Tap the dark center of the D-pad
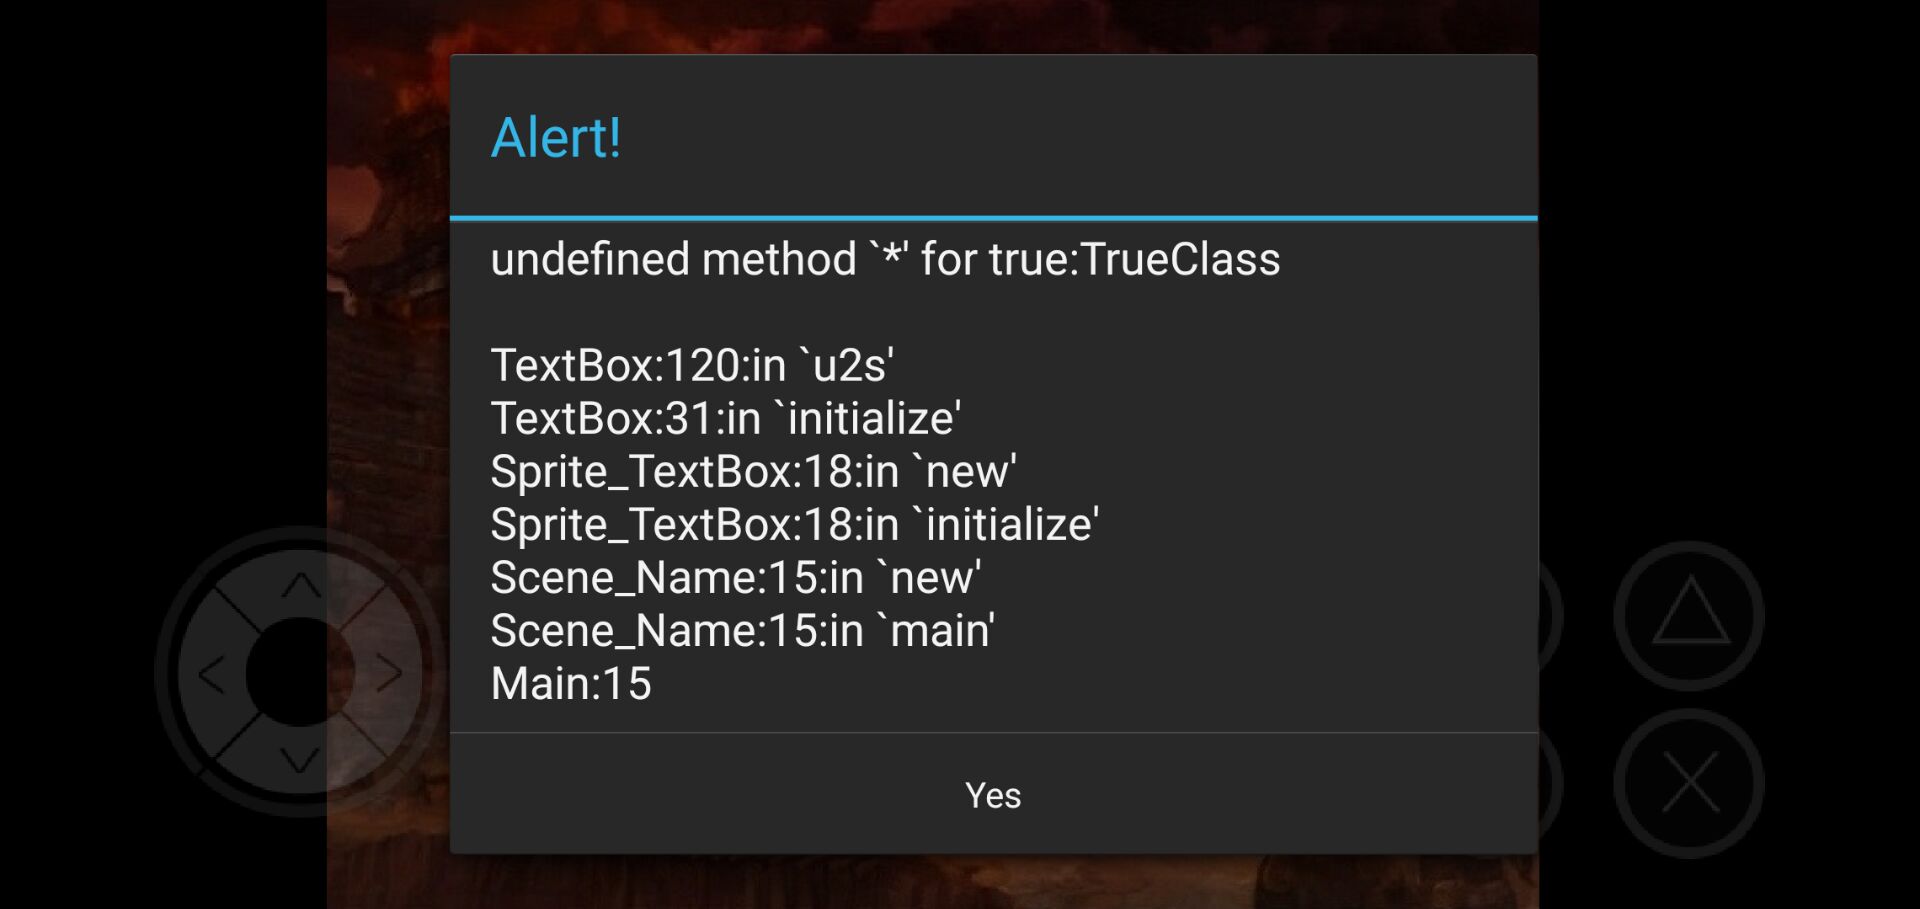1920x909 pixels. pyautogui.click(x=300, y=672)
